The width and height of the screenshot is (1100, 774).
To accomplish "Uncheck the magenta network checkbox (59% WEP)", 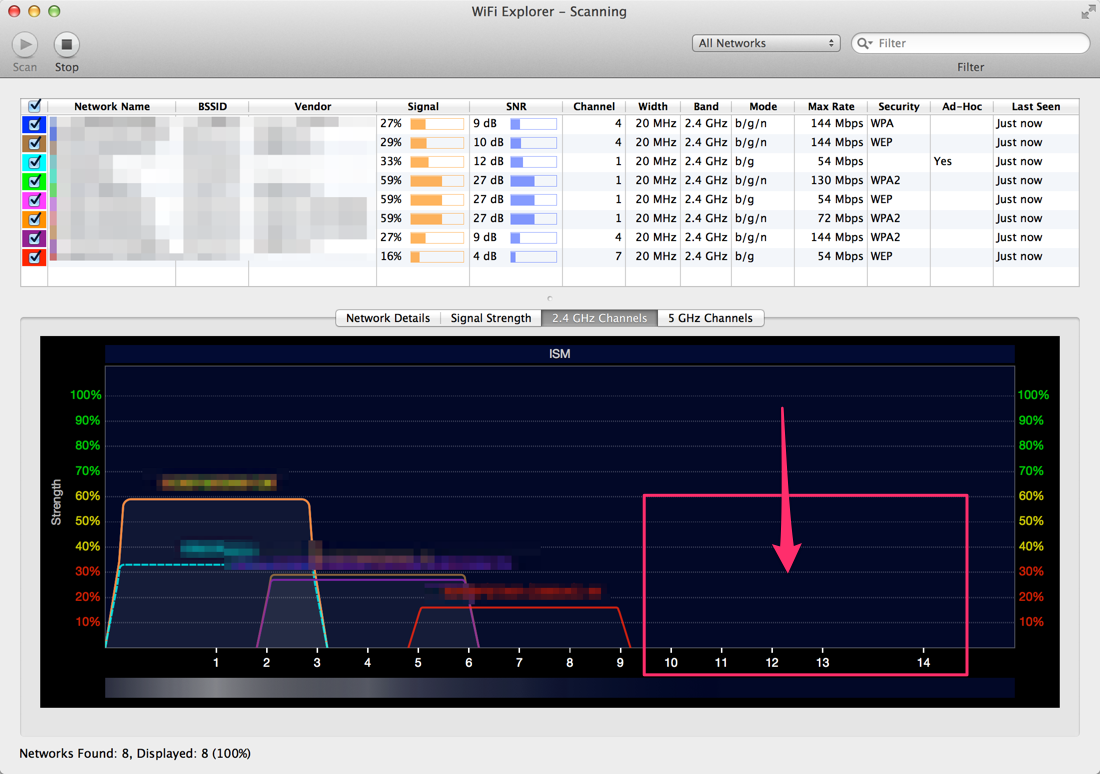I will coord(34,200).
